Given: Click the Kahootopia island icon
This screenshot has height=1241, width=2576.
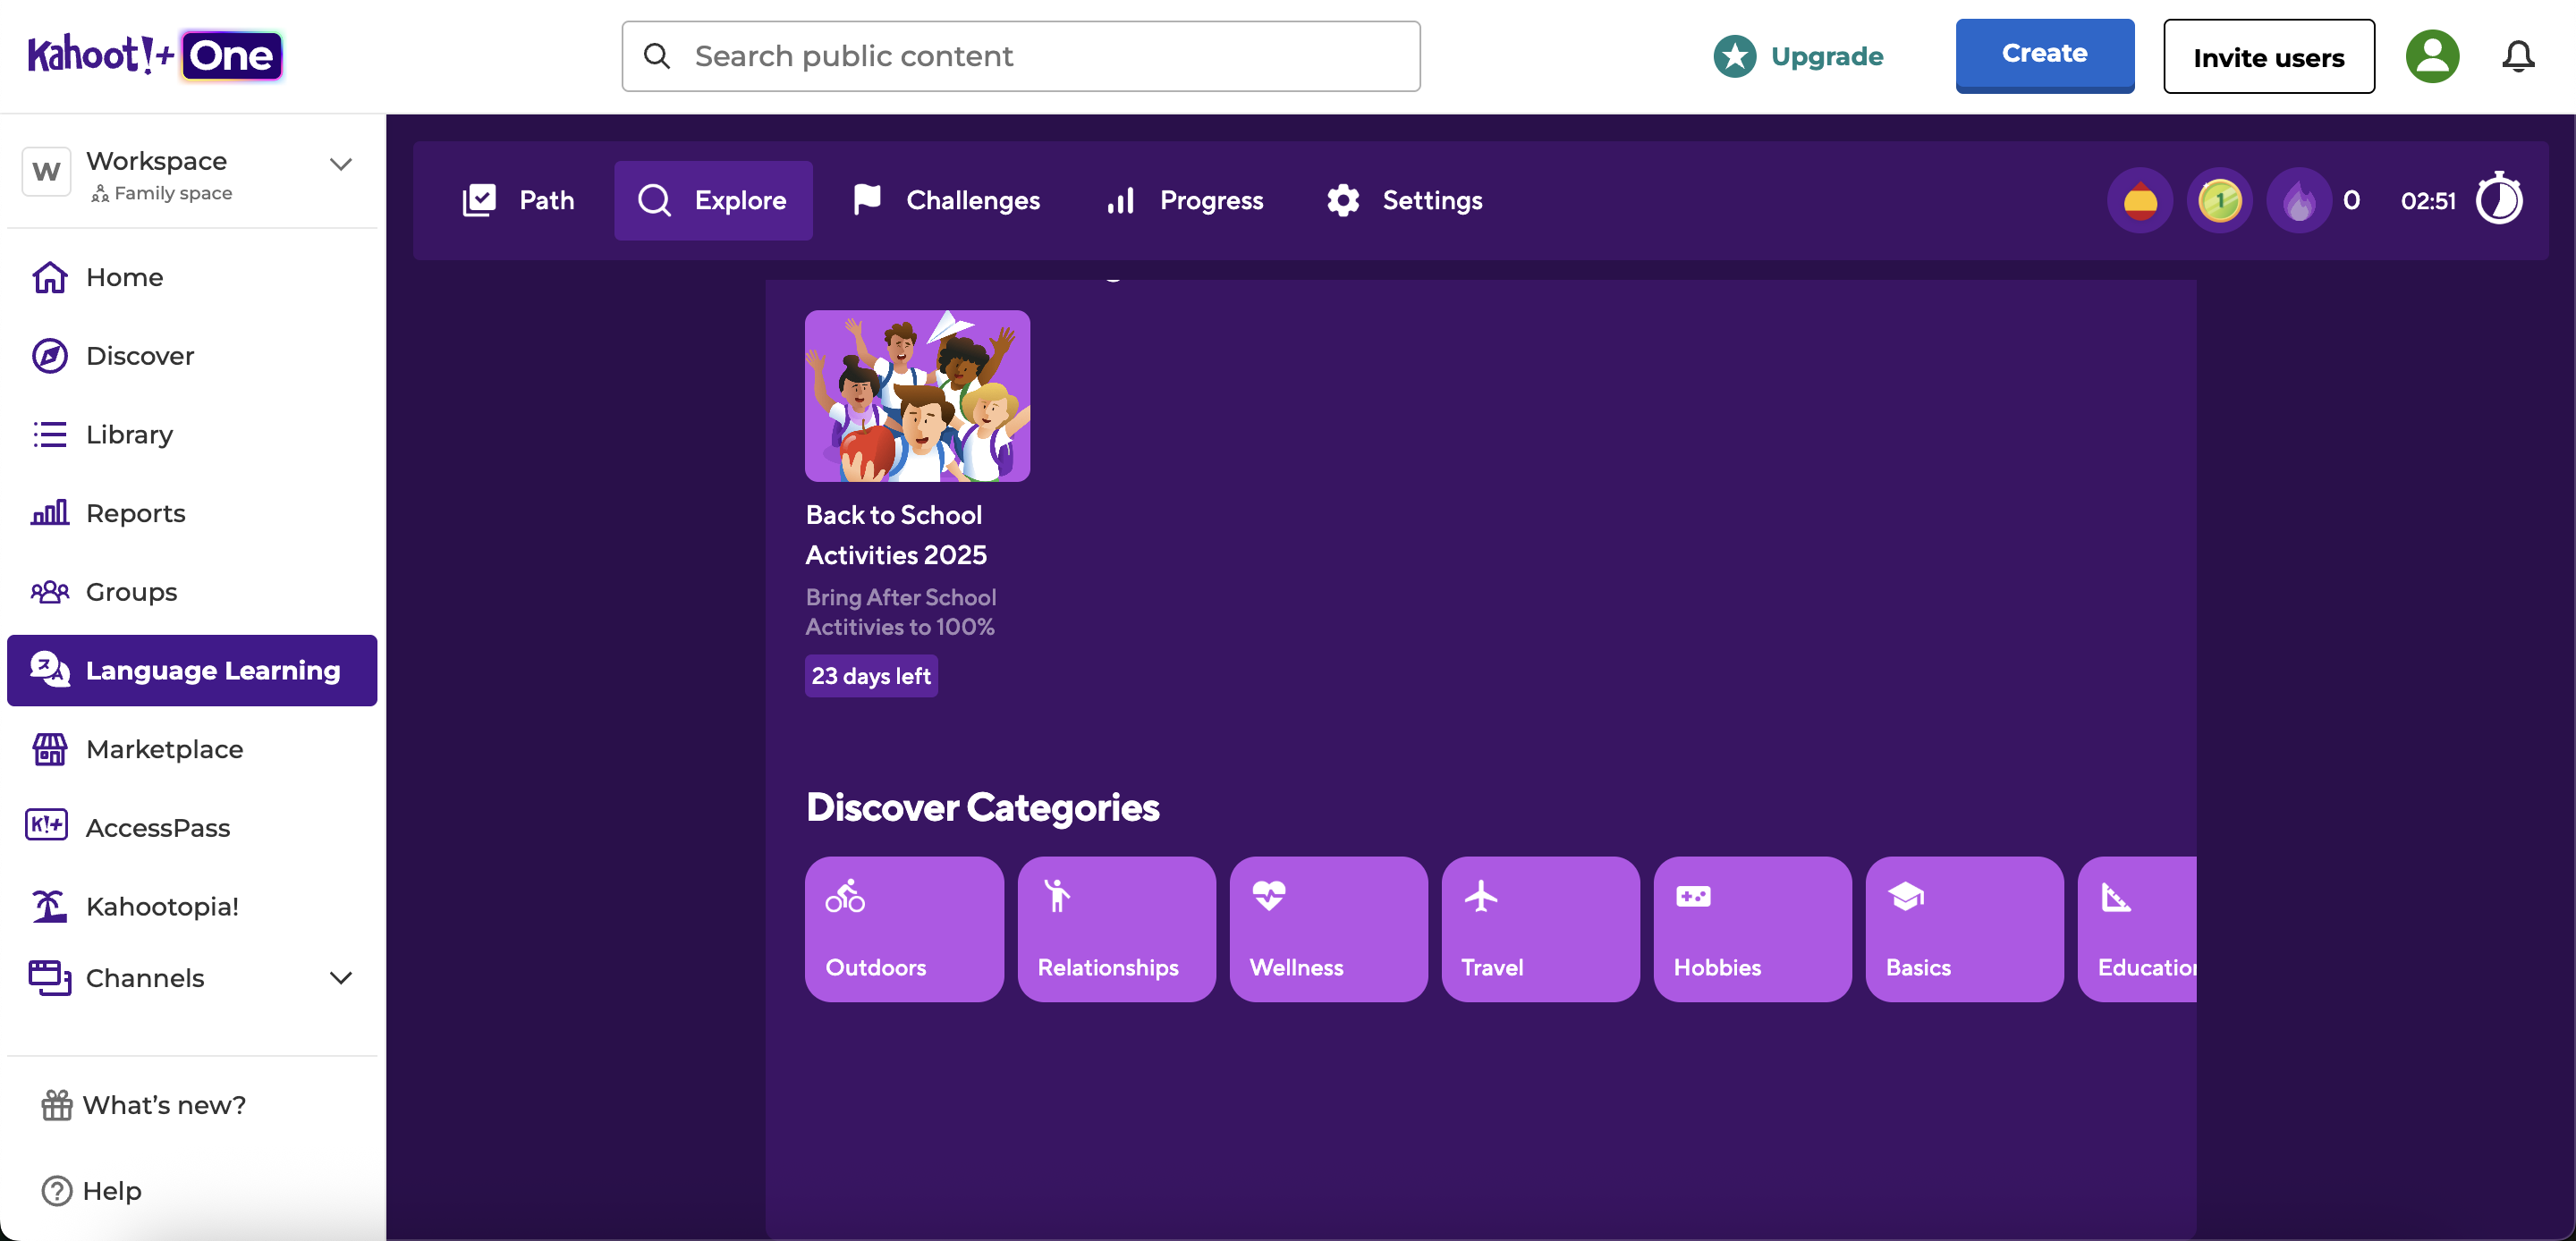Looking at the screenshot, I should point(50,906).
